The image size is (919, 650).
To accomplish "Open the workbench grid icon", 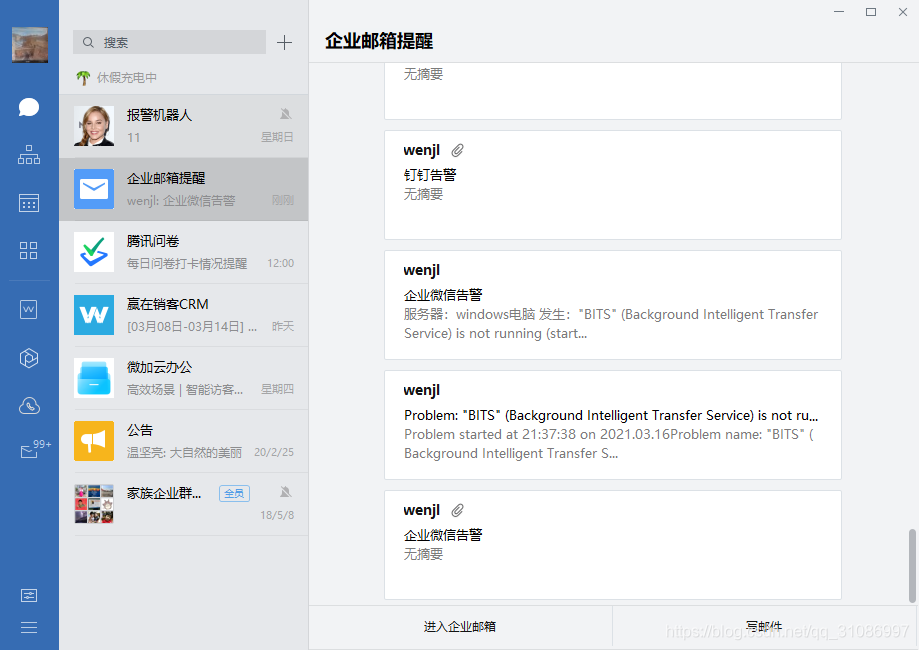I will (x=29, y=250).
